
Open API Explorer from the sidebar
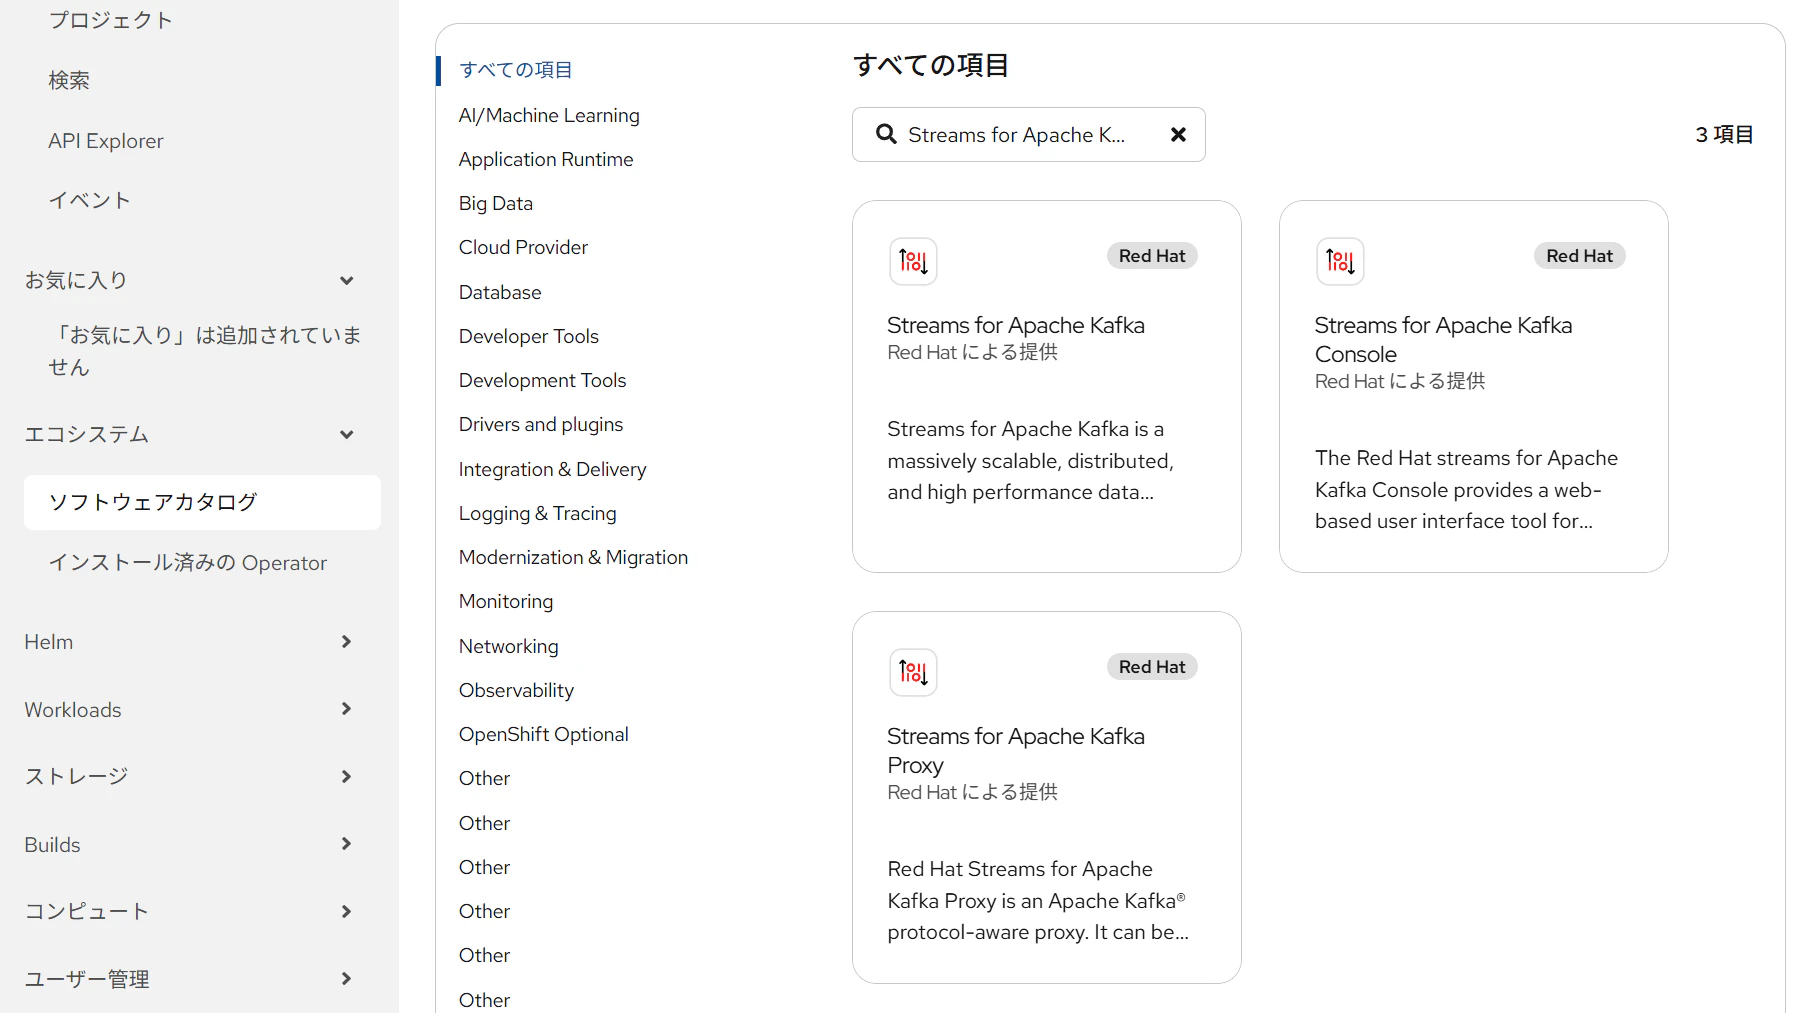click(106, 141)
